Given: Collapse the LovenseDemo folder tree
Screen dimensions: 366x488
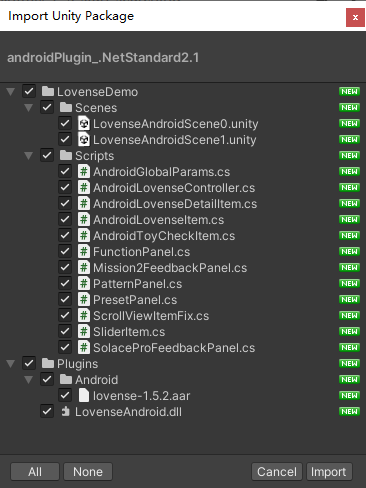Looking at the screenshot, I should (11, 92).
